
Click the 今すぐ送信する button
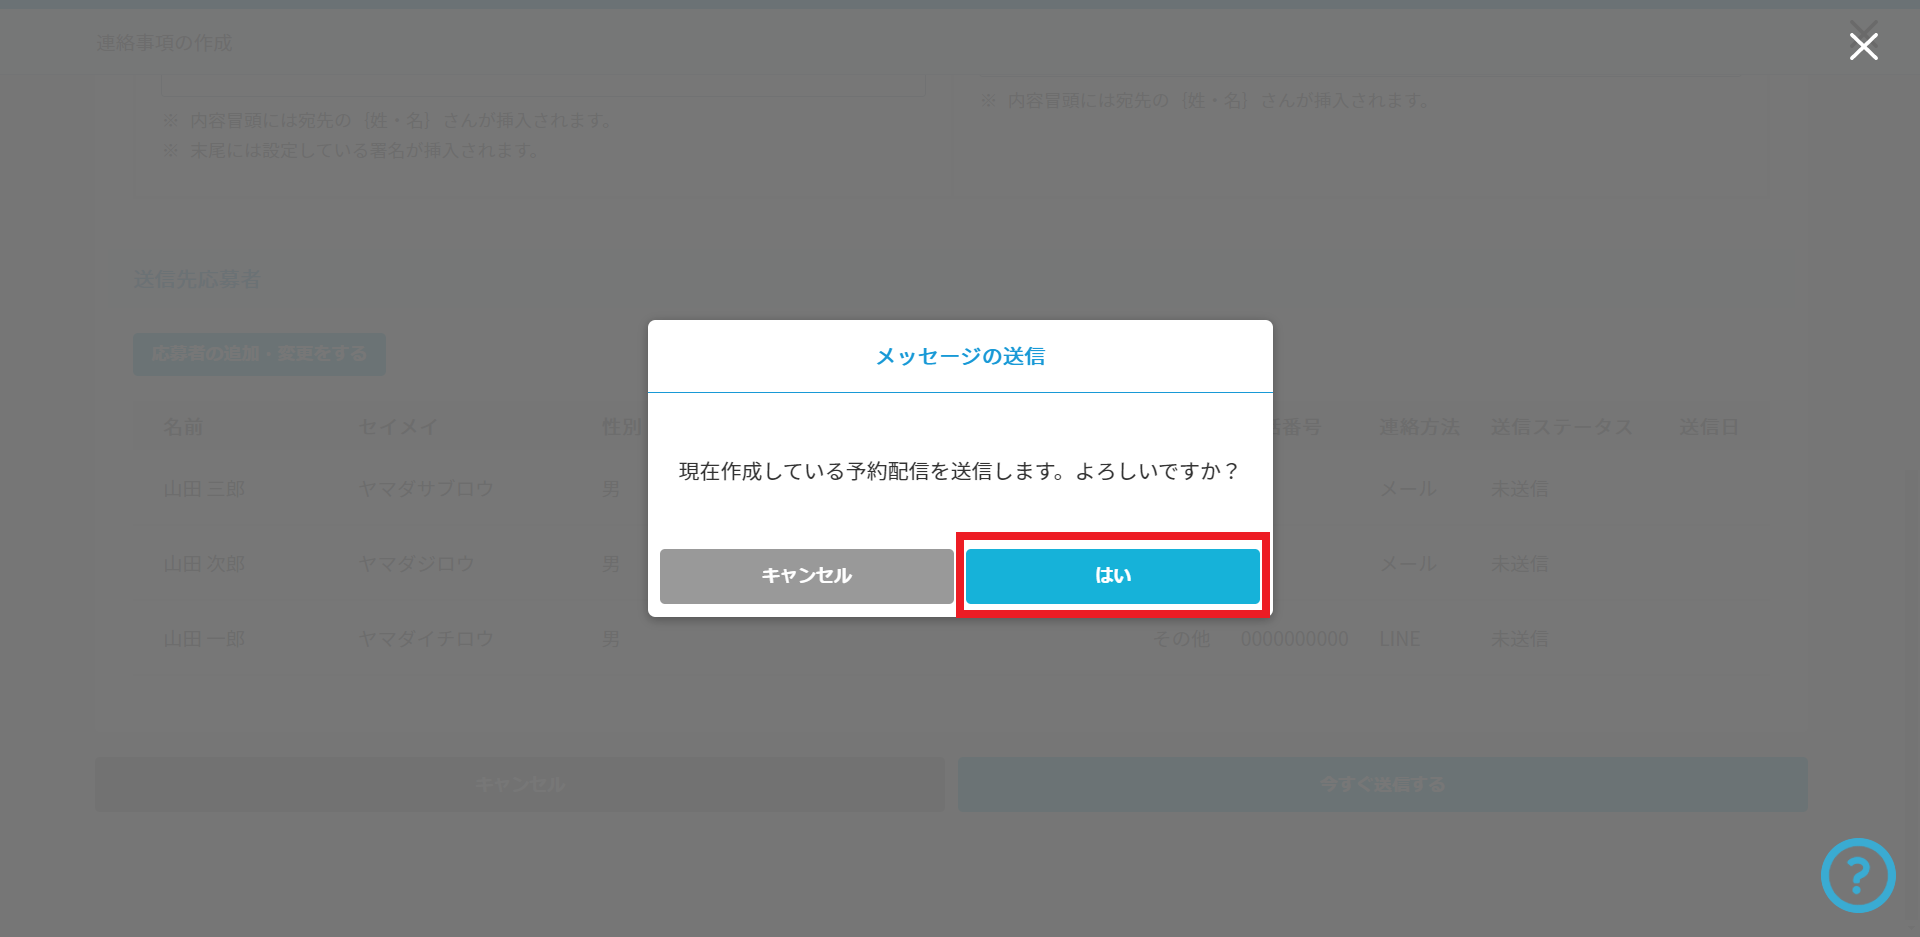(x=1383, y=784)
